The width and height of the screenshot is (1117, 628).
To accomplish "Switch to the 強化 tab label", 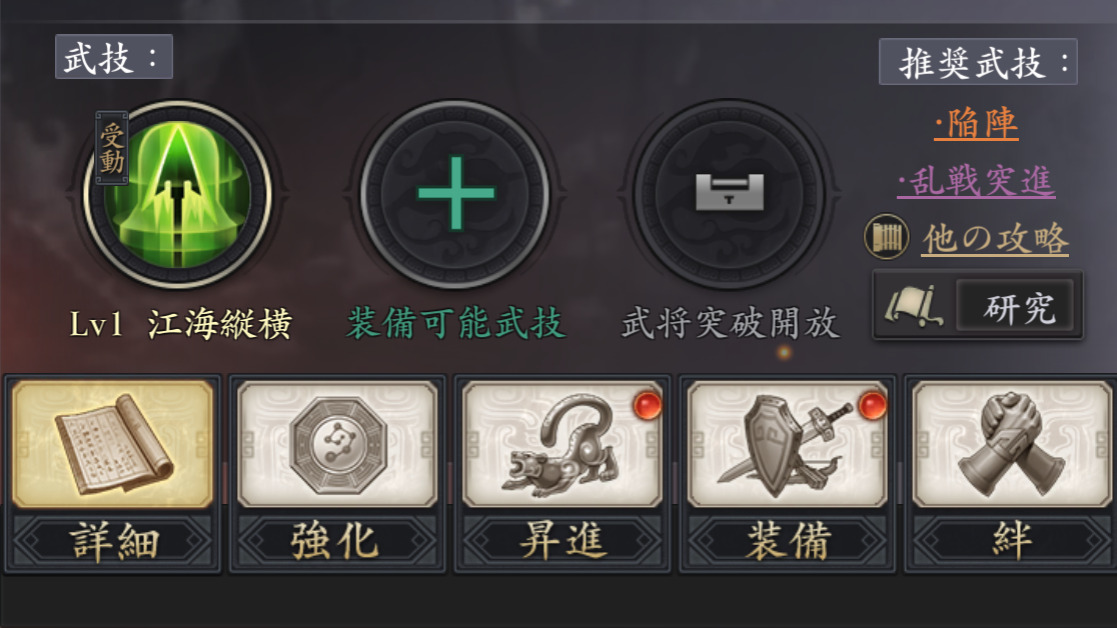I will (x=337, y=541).
